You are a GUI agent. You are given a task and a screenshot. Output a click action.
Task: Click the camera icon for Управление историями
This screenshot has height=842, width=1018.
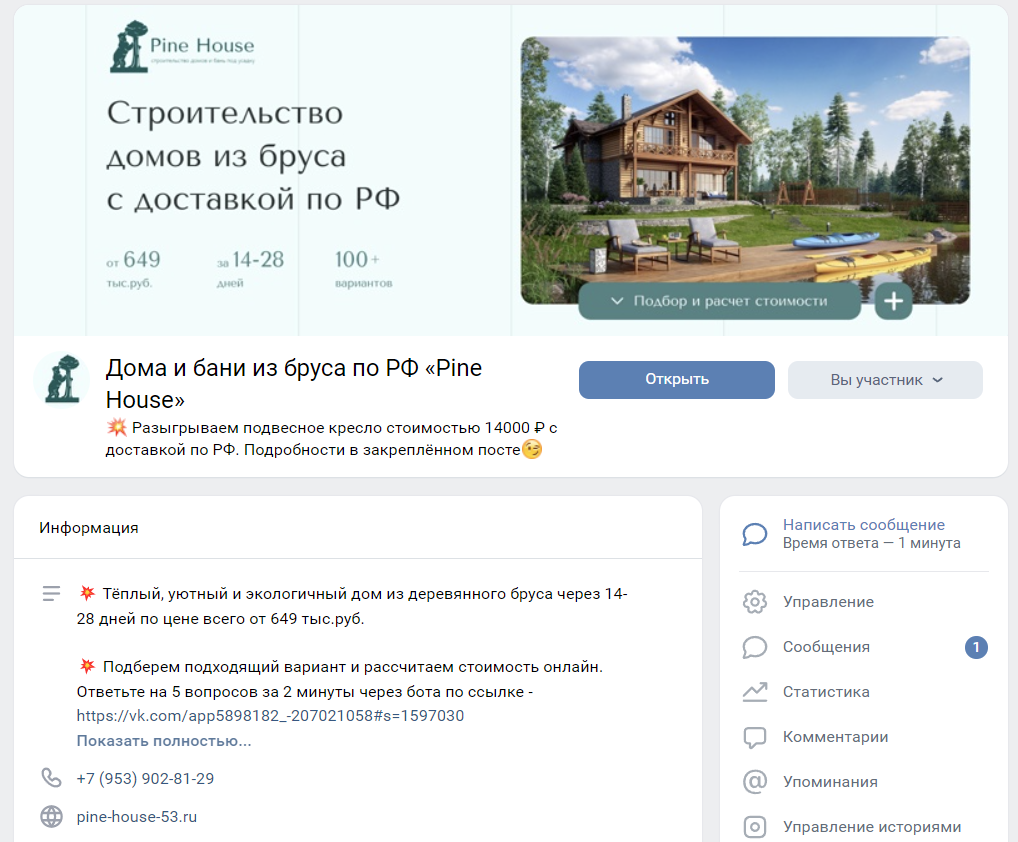[754, 827]
